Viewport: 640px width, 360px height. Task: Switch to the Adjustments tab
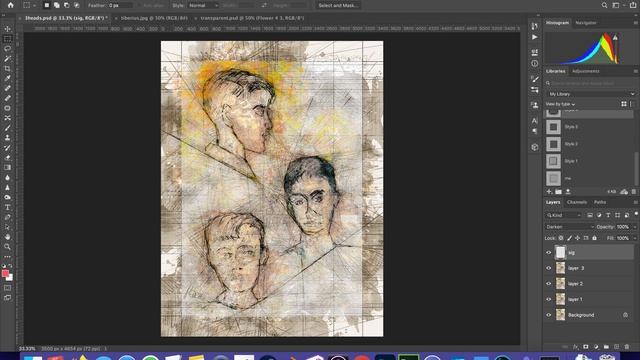[x=586, y=71]
